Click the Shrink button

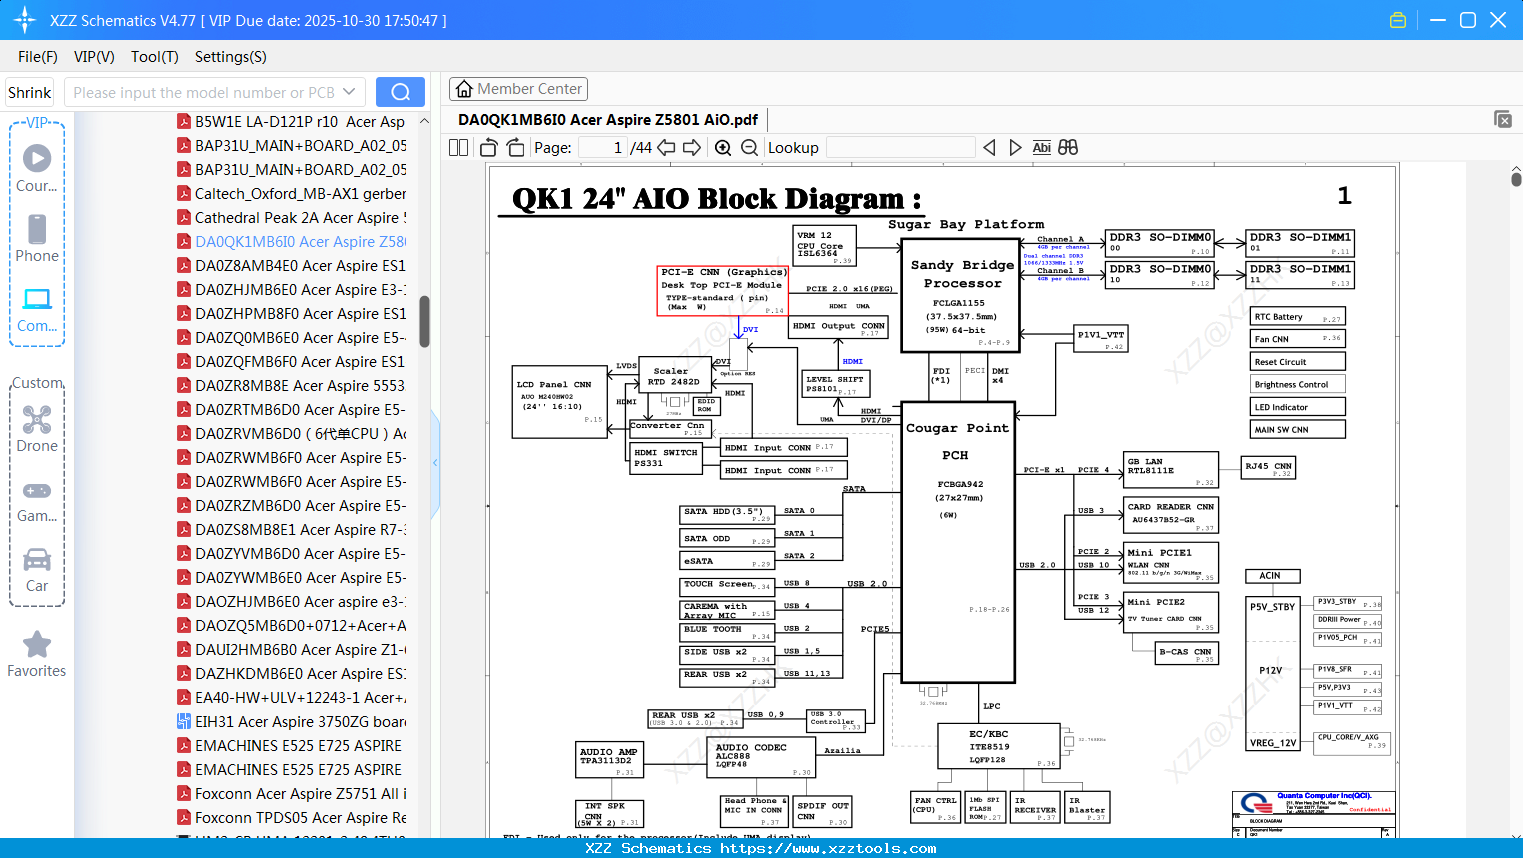(29, 92)
